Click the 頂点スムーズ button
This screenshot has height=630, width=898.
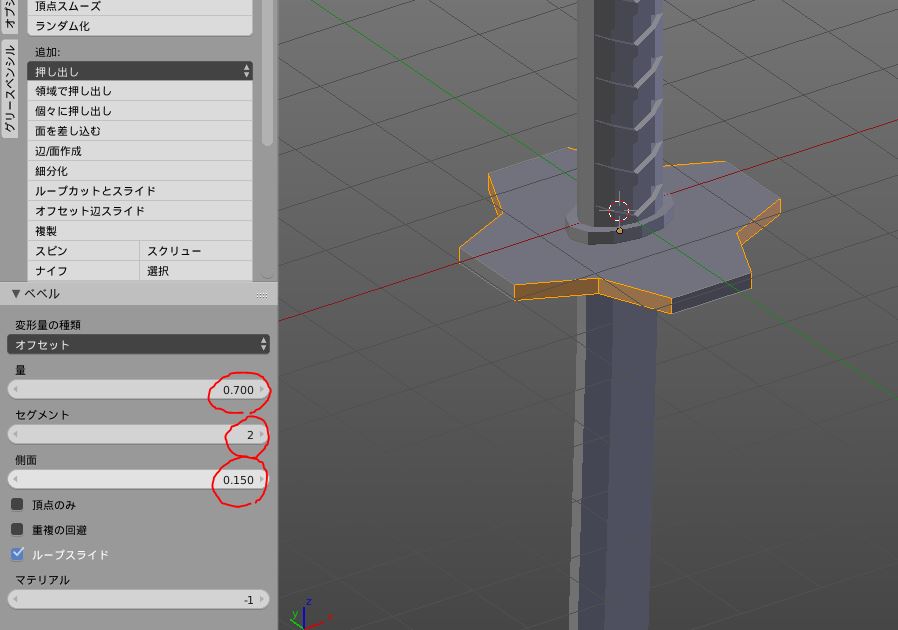coord(140,7)
